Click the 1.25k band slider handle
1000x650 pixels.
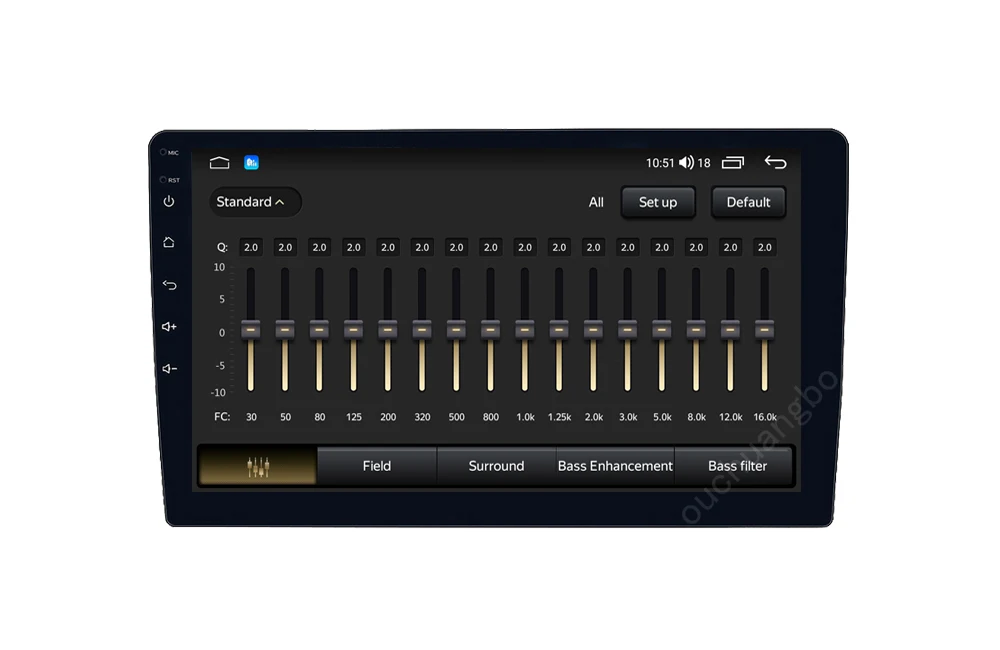point(559,330)
